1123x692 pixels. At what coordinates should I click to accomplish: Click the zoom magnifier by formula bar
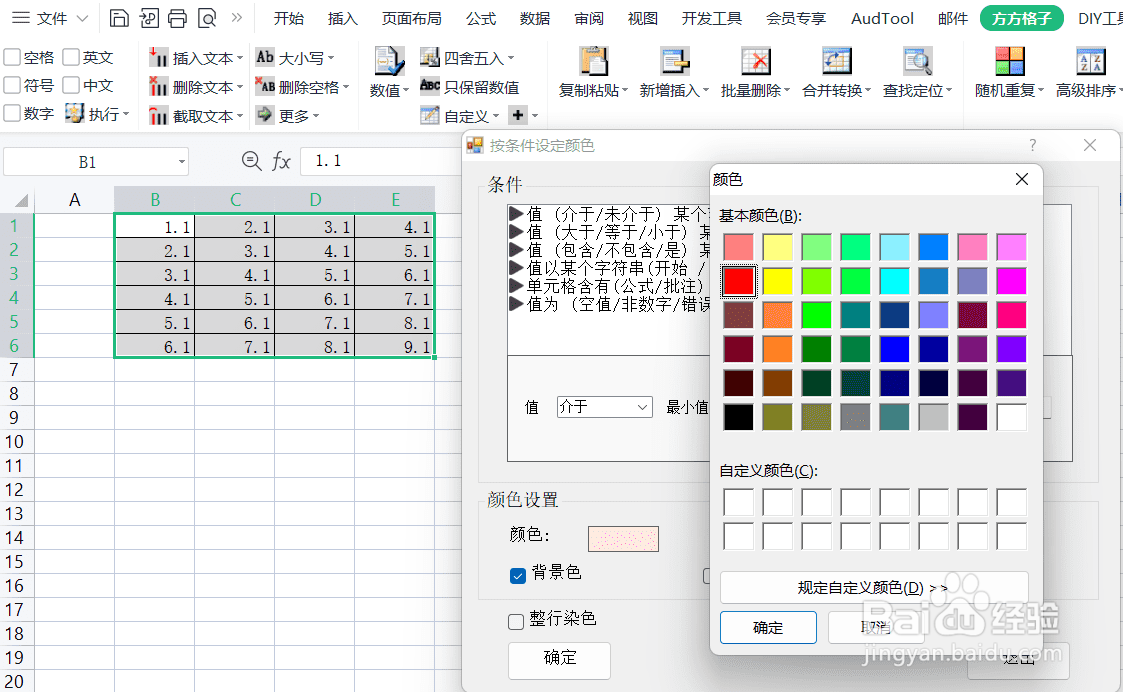click(251, 160)
